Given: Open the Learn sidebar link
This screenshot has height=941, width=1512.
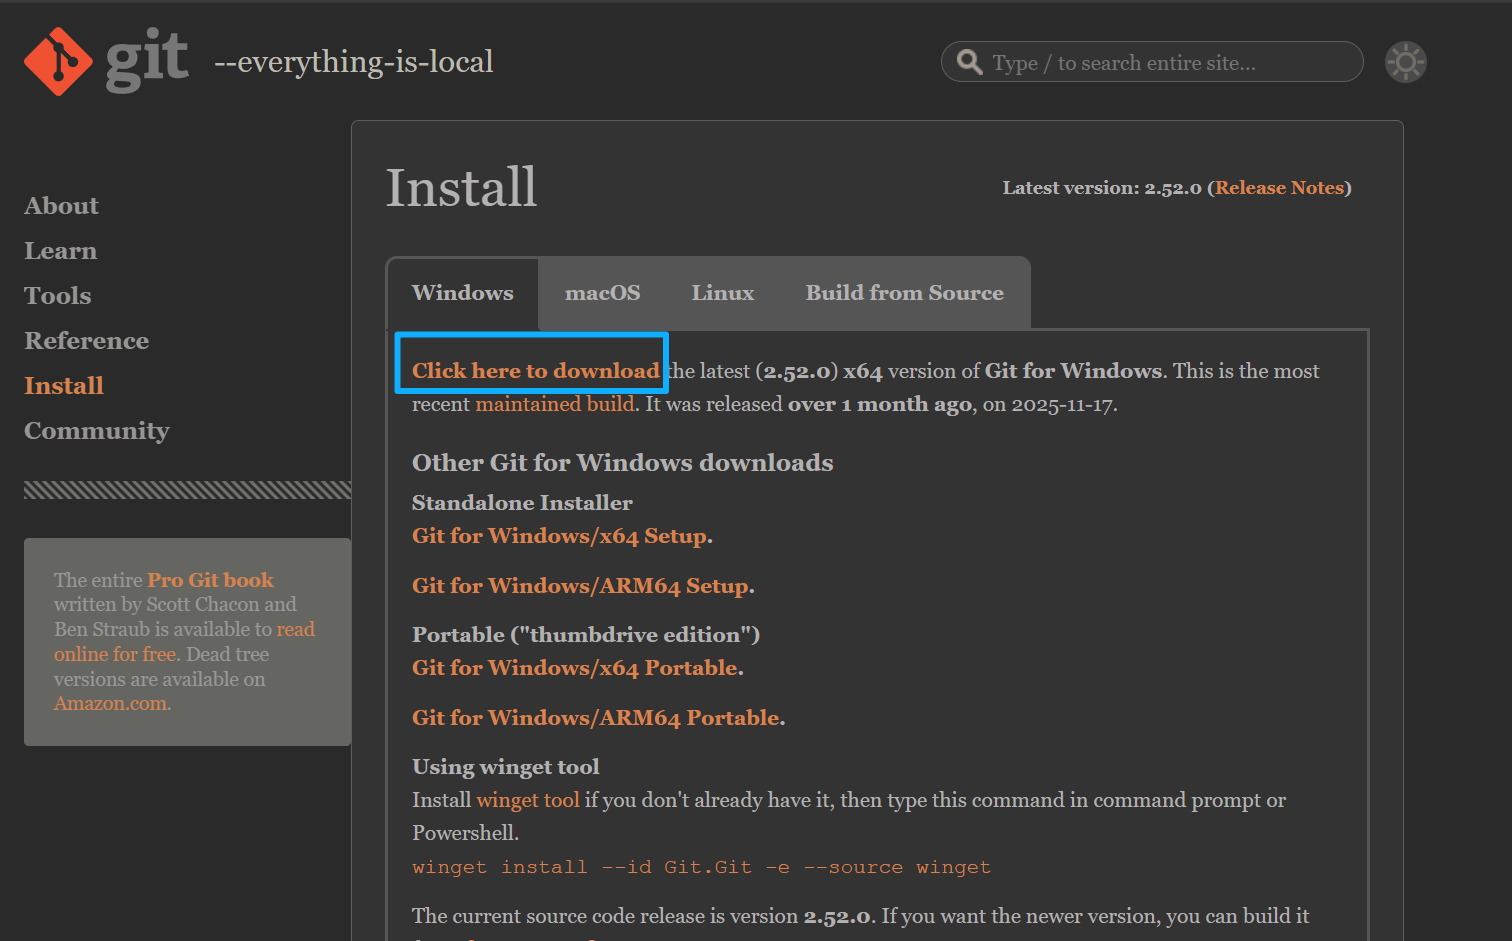Looking at the screenshot, I should pos(60,251).
